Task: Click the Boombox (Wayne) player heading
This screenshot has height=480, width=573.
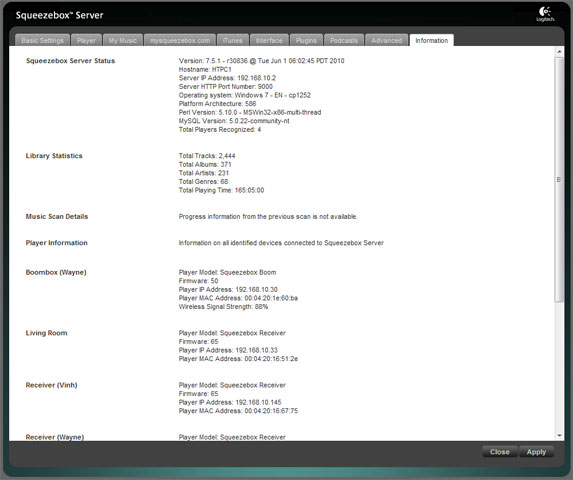Action: 56,272
